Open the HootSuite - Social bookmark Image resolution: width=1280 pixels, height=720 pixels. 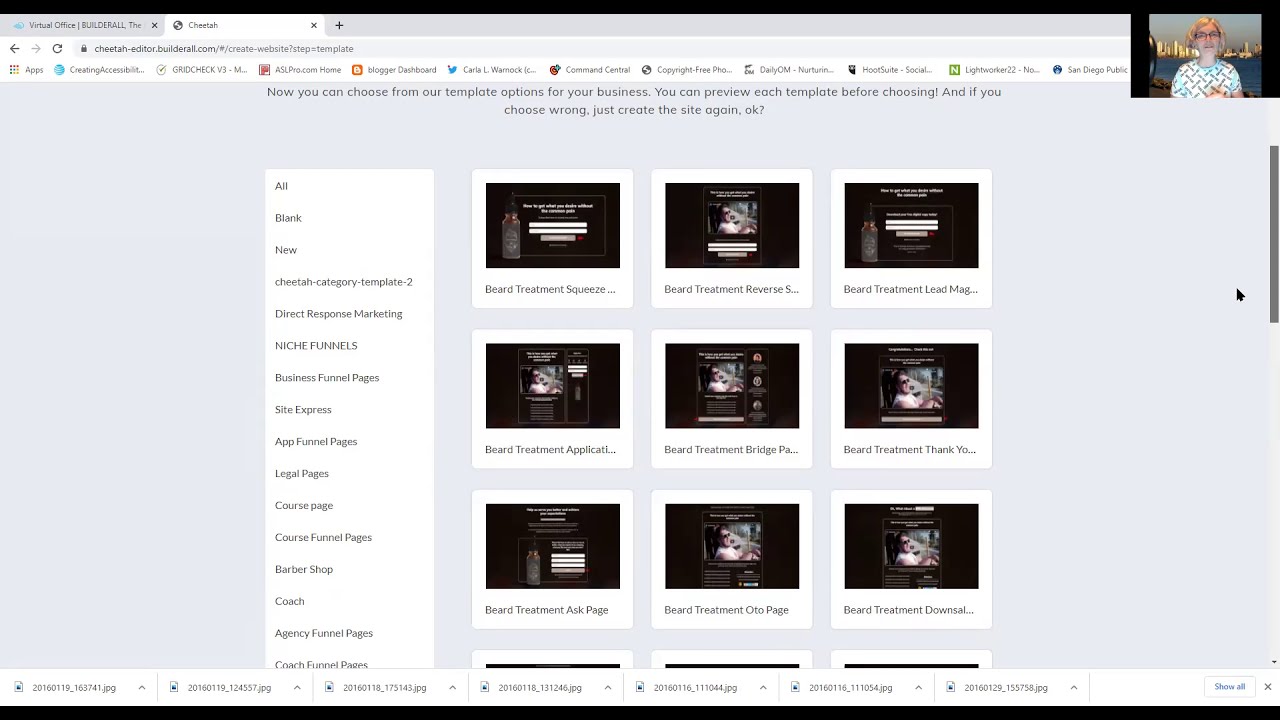click(890, 70)
